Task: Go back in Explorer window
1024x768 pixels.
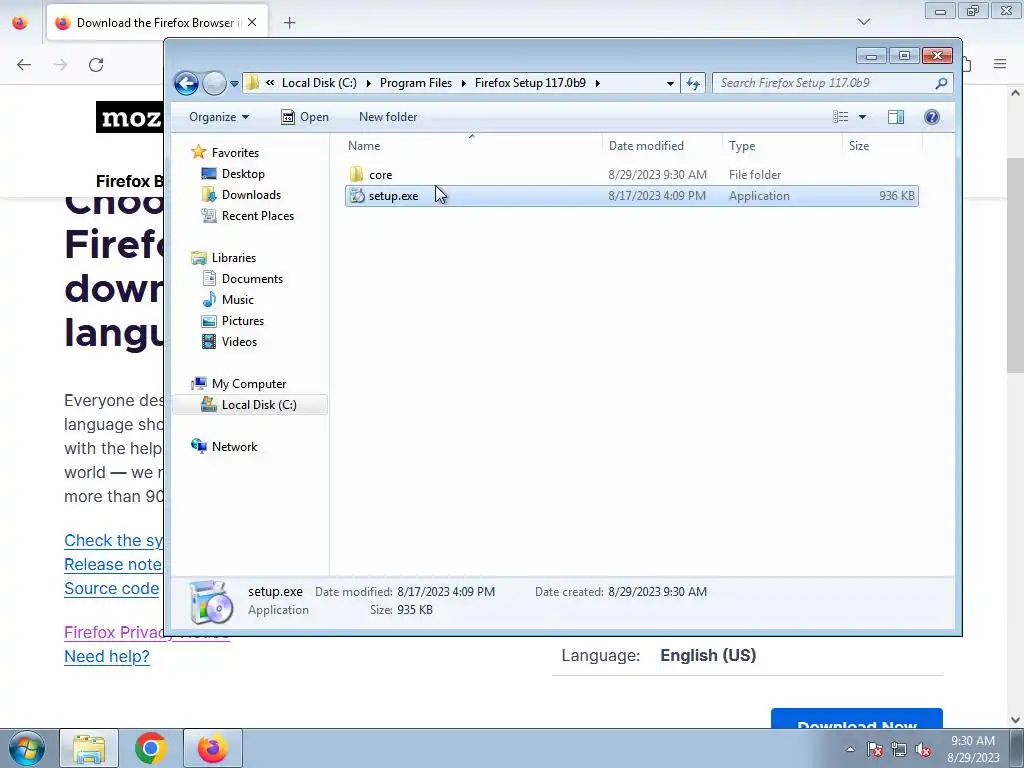Action: 186,83
